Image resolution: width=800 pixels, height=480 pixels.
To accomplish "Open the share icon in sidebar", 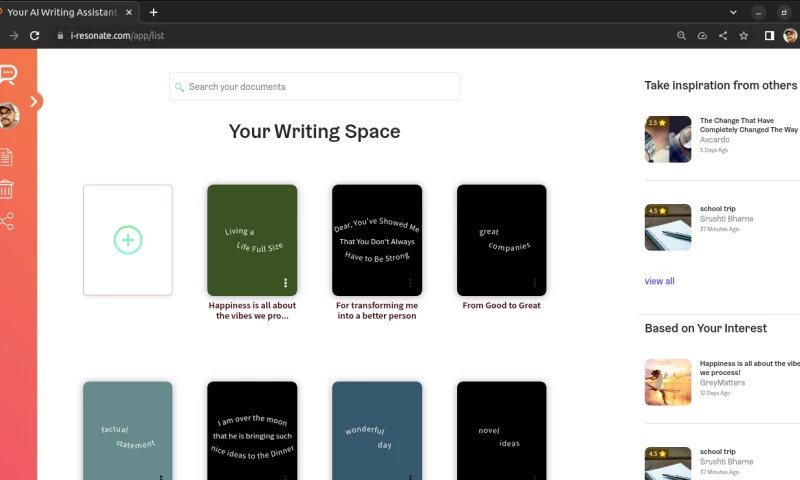I will pyautogui.click(x=7, y=221).
